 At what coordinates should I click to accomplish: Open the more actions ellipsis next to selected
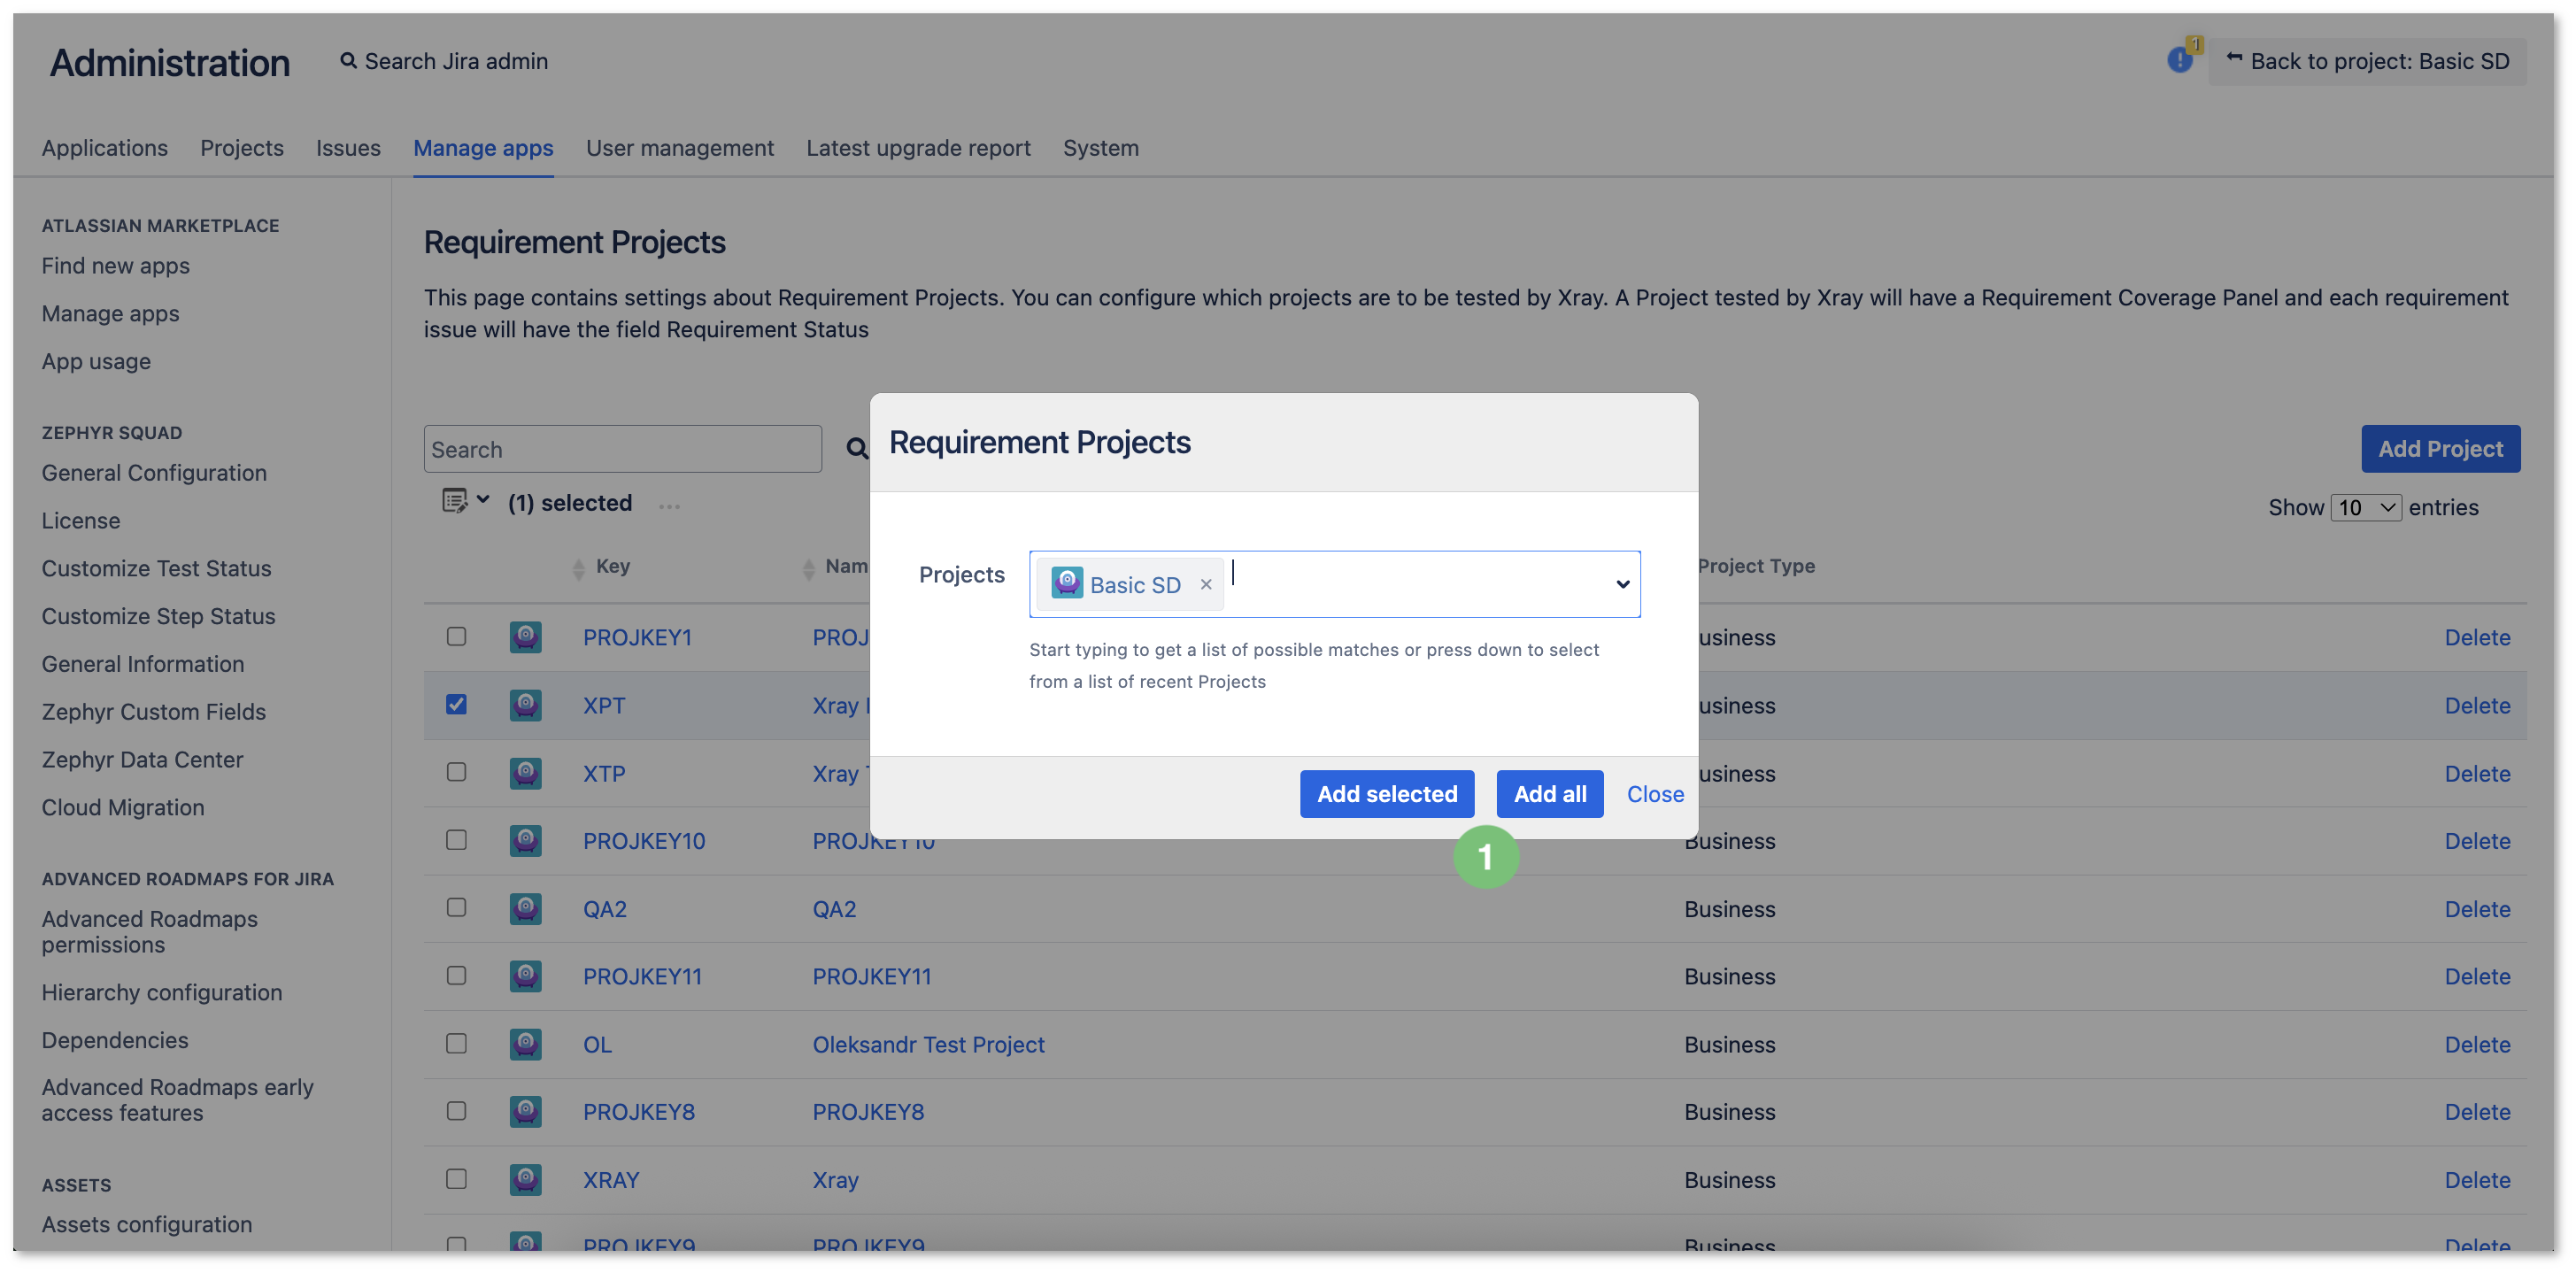(669, 506)
